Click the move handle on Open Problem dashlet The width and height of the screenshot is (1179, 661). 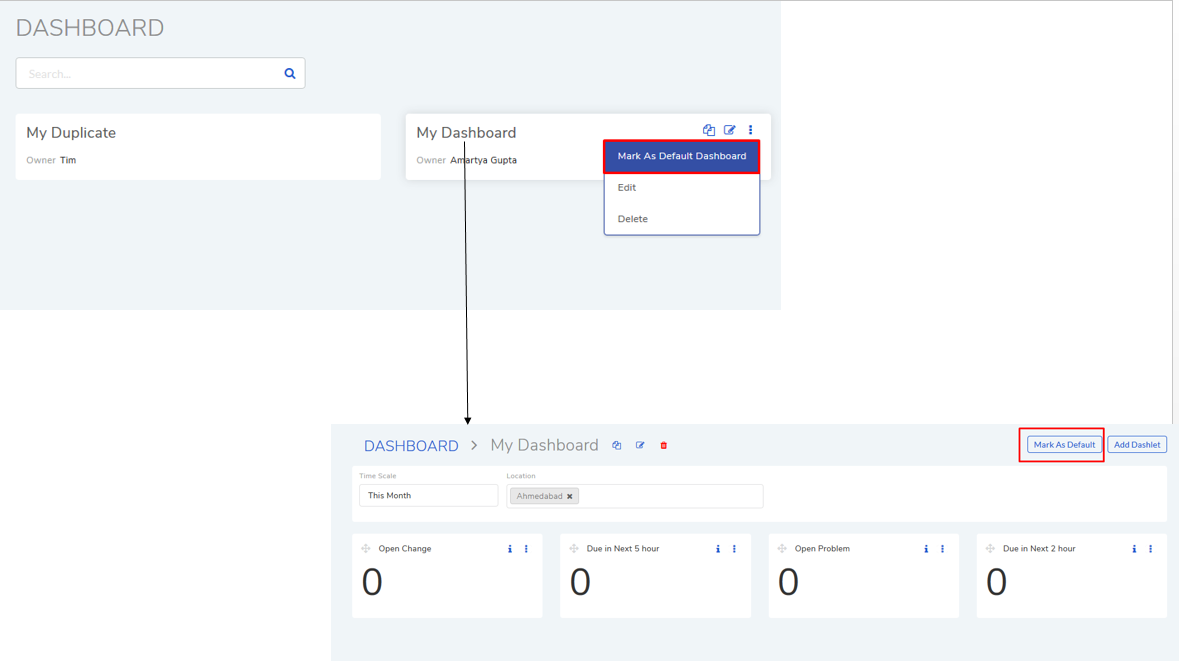[x=783, y=548]
